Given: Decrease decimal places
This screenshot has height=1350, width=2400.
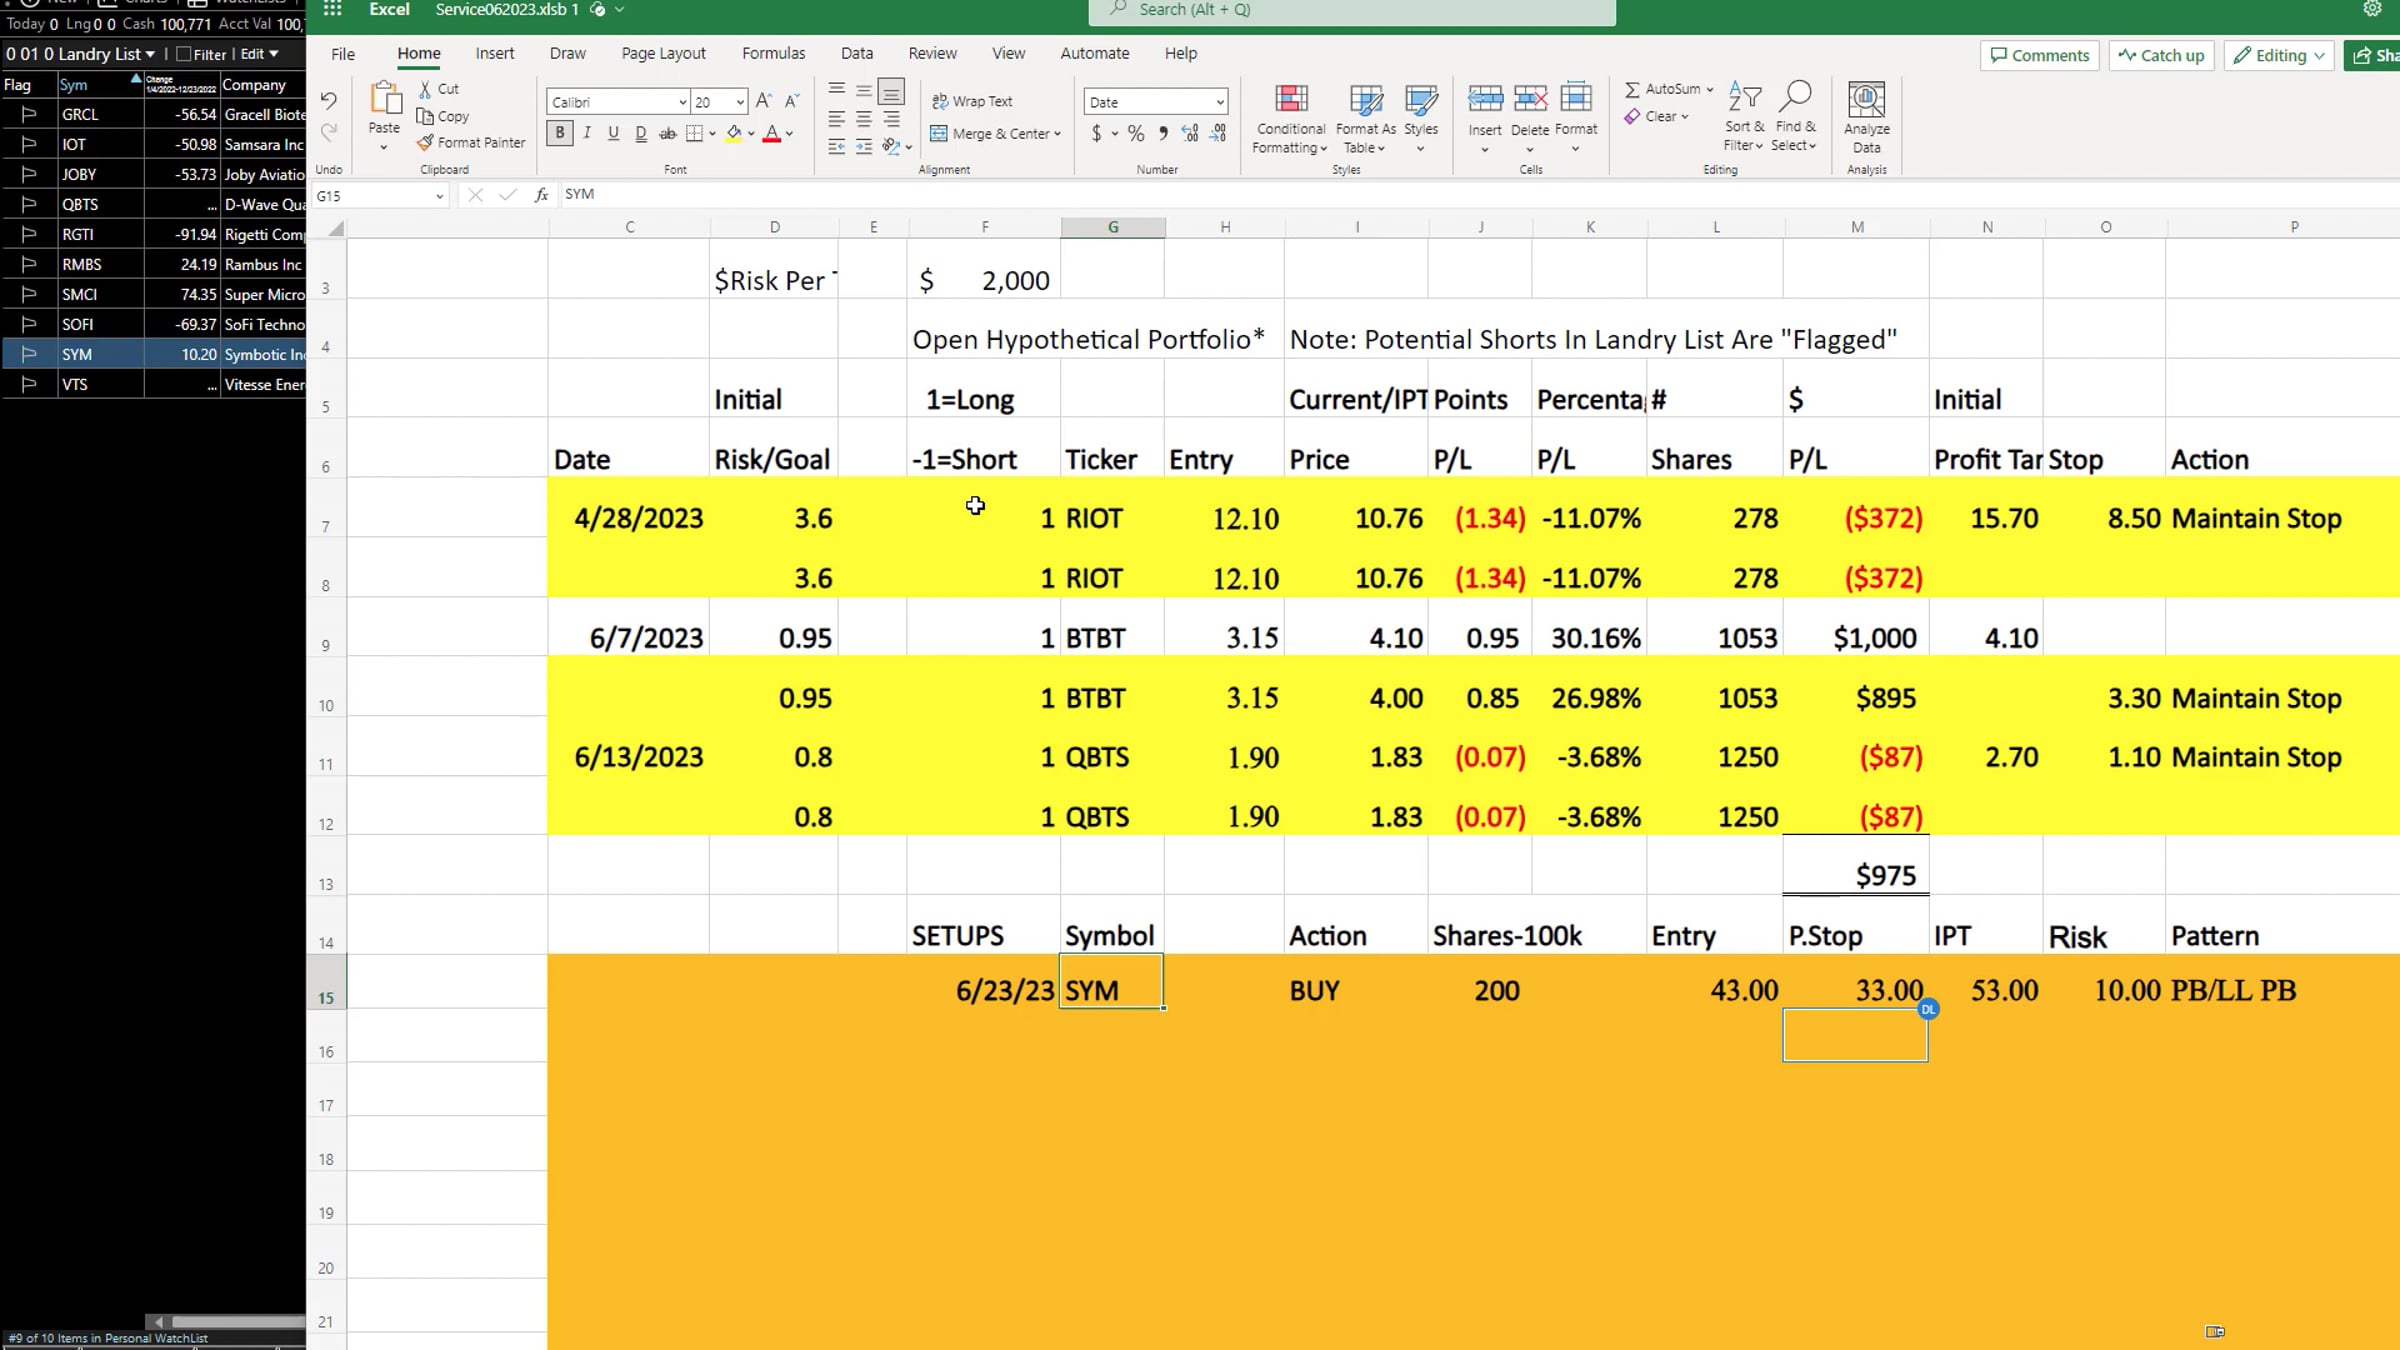Looking at the screenshot, I should [1218, 133].
